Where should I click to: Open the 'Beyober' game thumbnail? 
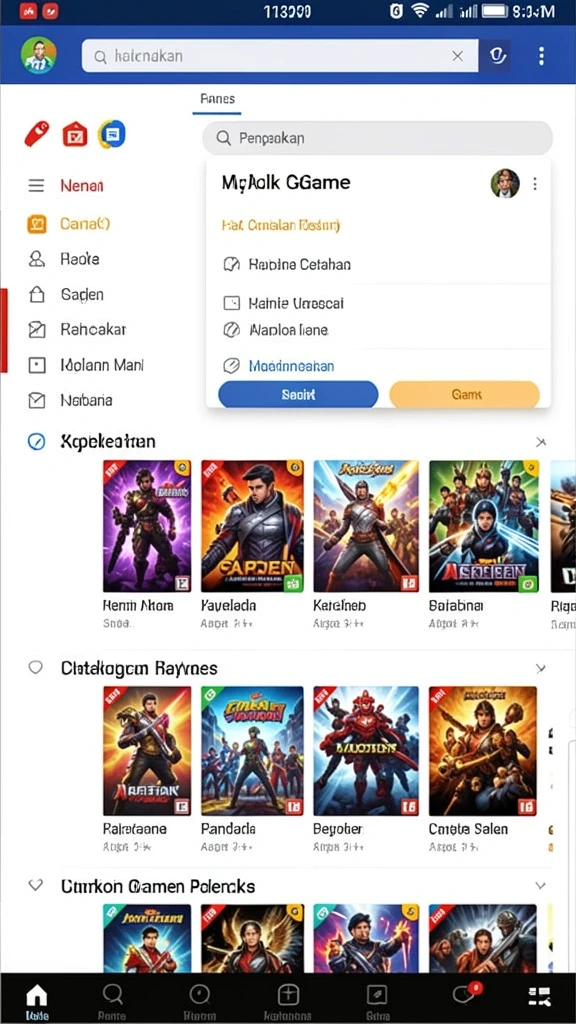click(x=366, y=751)
